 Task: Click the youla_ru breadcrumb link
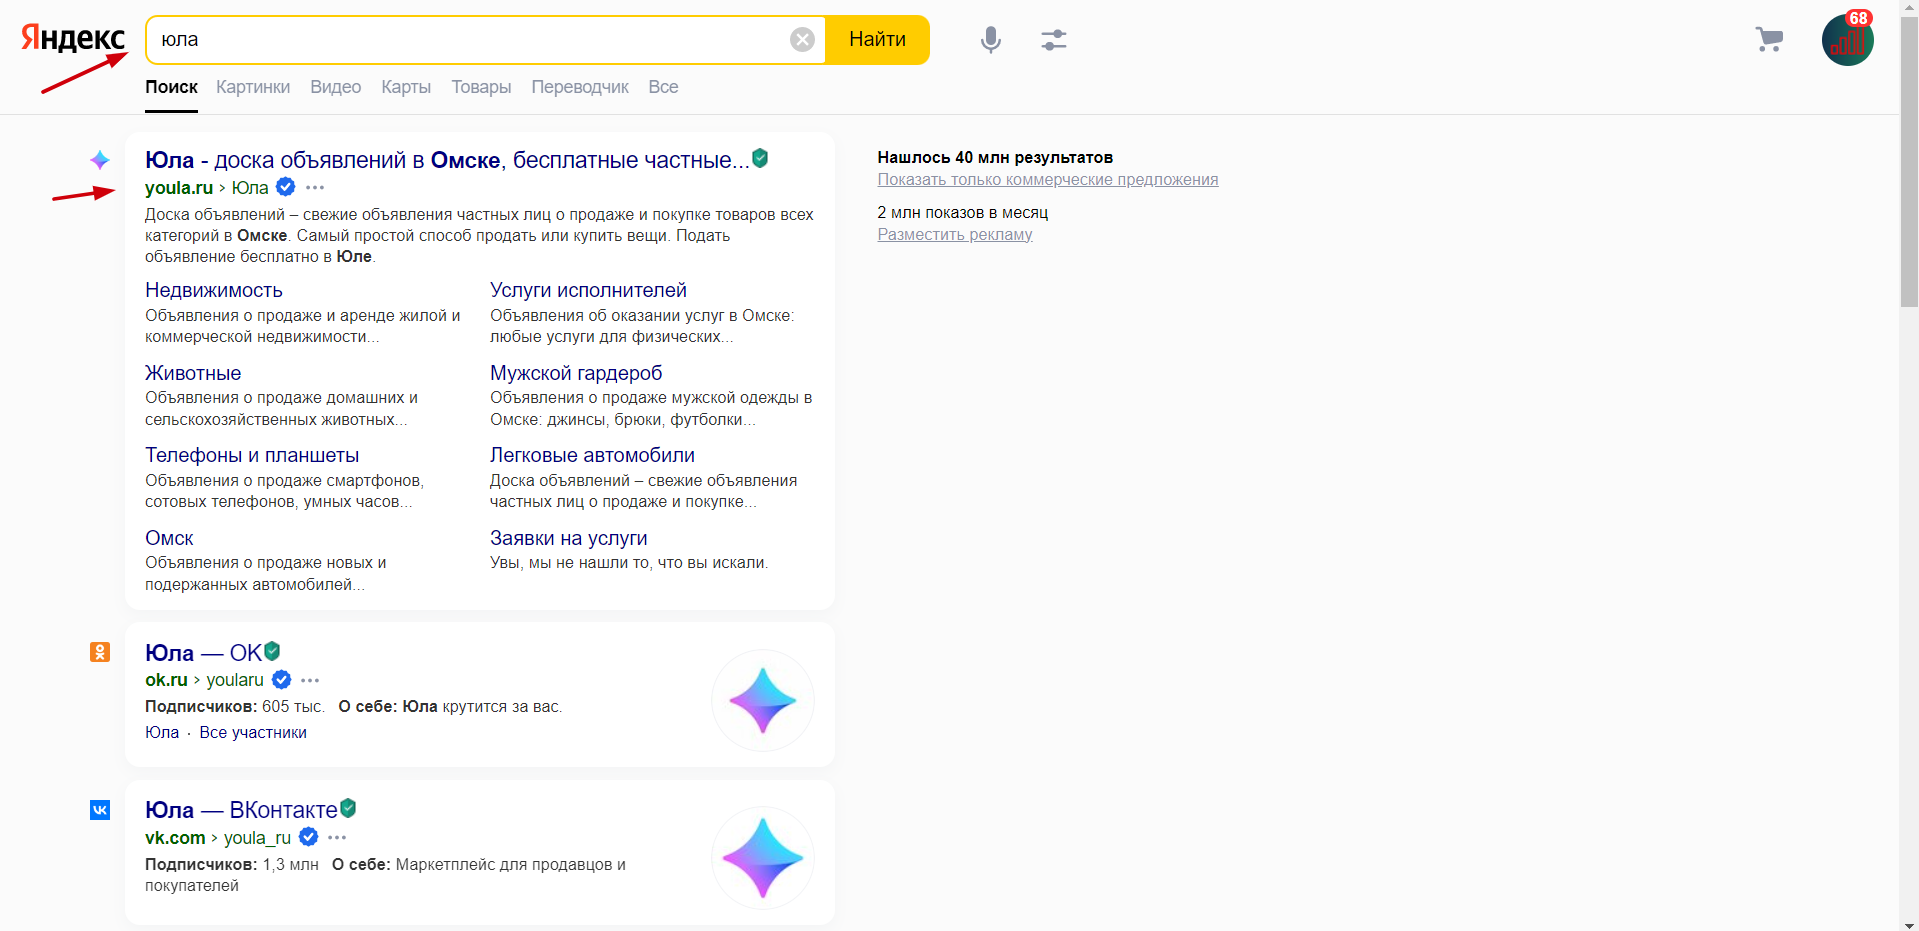[x=257, y=838]
